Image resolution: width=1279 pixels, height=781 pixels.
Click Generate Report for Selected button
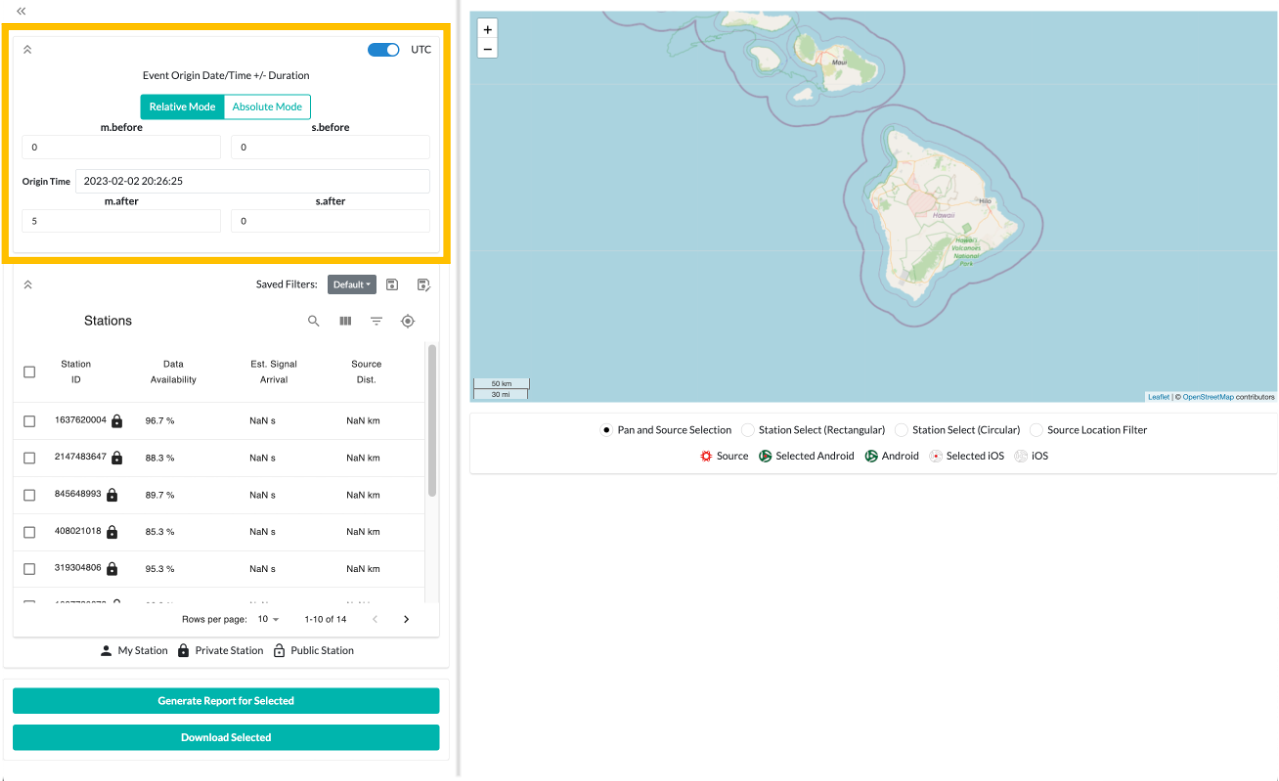[x=226, y=701]
